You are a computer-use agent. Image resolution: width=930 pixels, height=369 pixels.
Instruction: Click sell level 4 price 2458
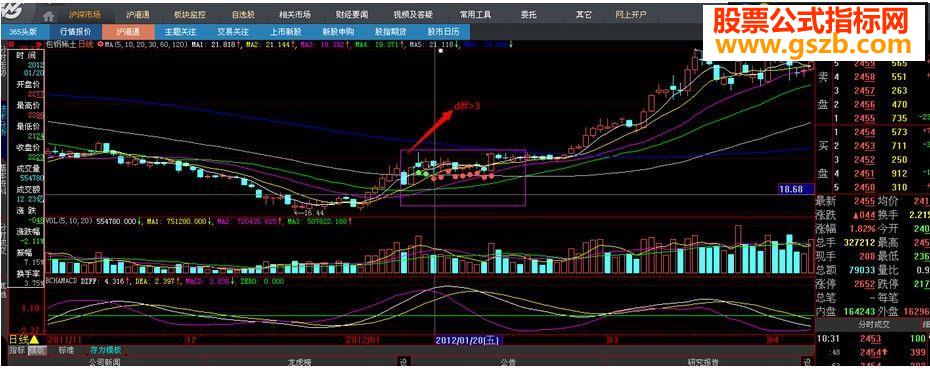[x=864, y=77]
